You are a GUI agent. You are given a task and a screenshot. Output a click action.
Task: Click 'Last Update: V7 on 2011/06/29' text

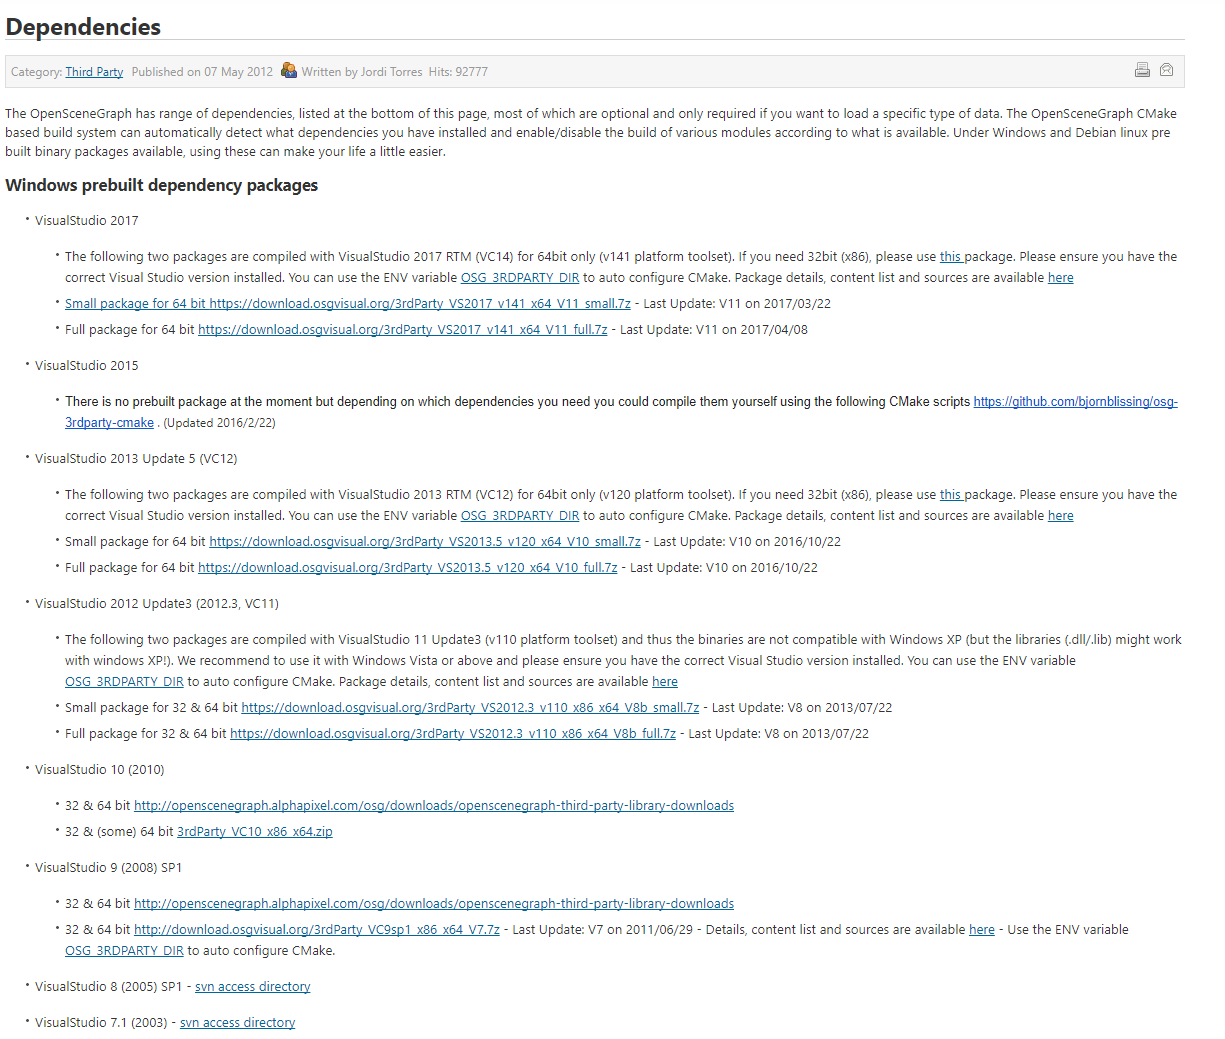[x=603, y=930]
